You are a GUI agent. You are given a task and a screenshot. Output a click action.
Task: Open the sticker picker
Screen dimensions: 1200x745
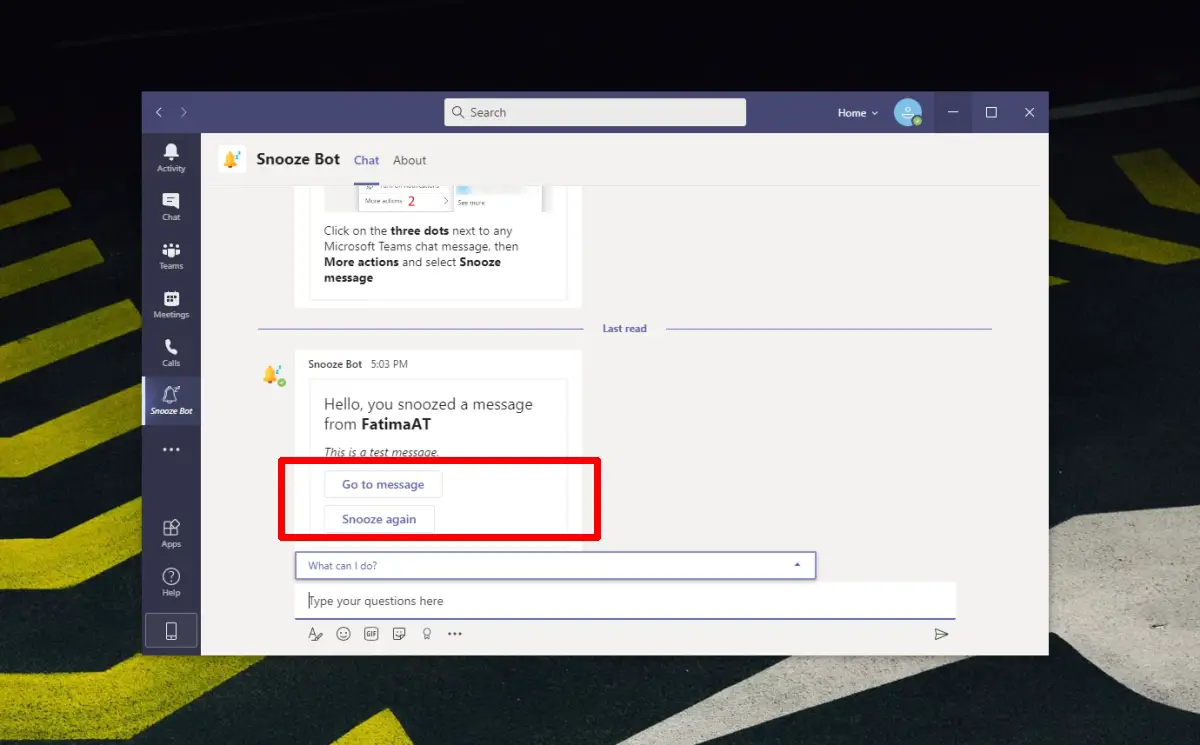pyautogui.click(x=399, y=634)
